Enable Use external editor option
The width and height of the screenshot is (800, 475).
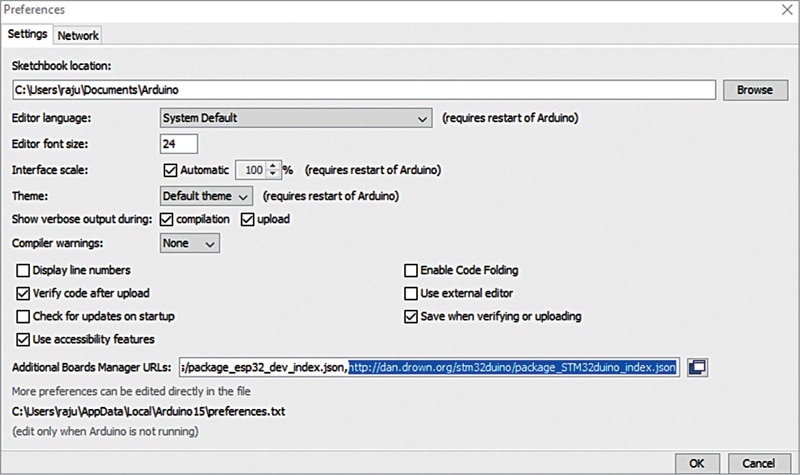pos(410,293)
